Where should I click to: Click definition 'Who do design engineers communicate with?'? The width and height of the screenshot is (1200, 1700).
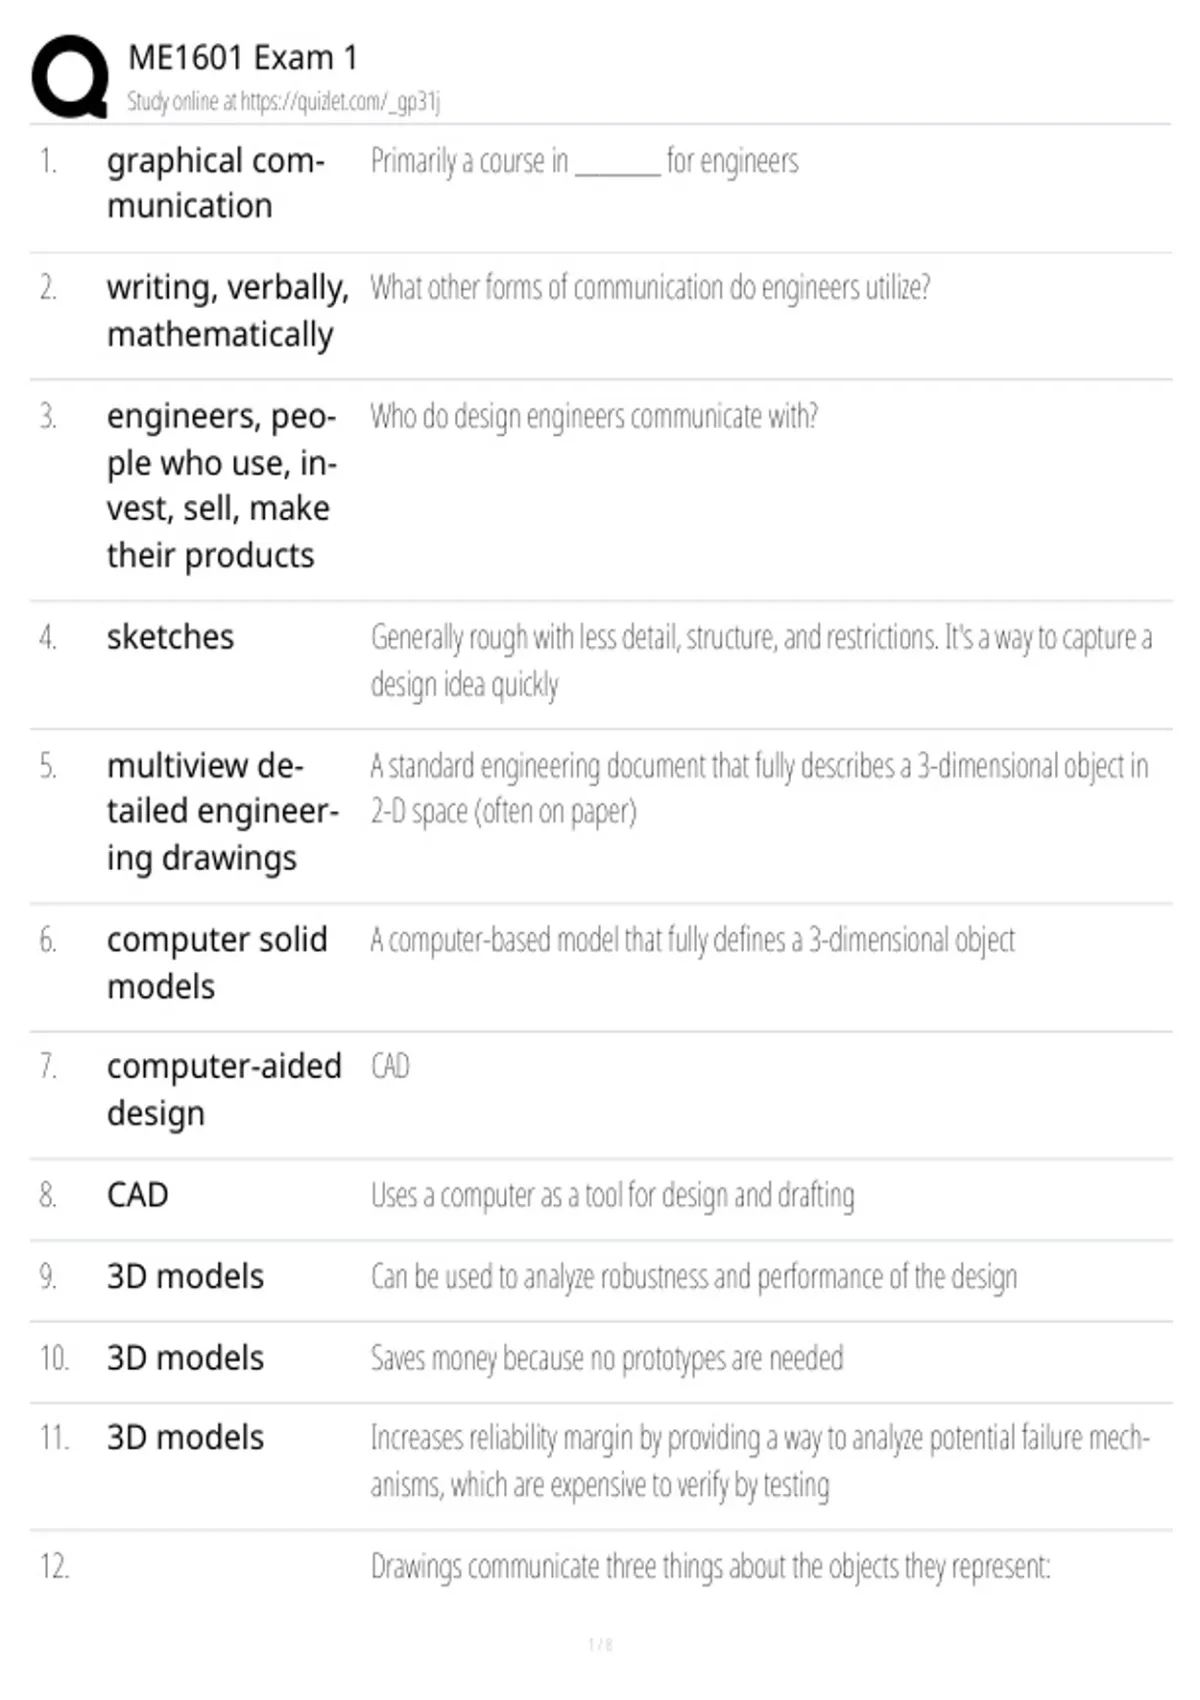tap(594, 416)
